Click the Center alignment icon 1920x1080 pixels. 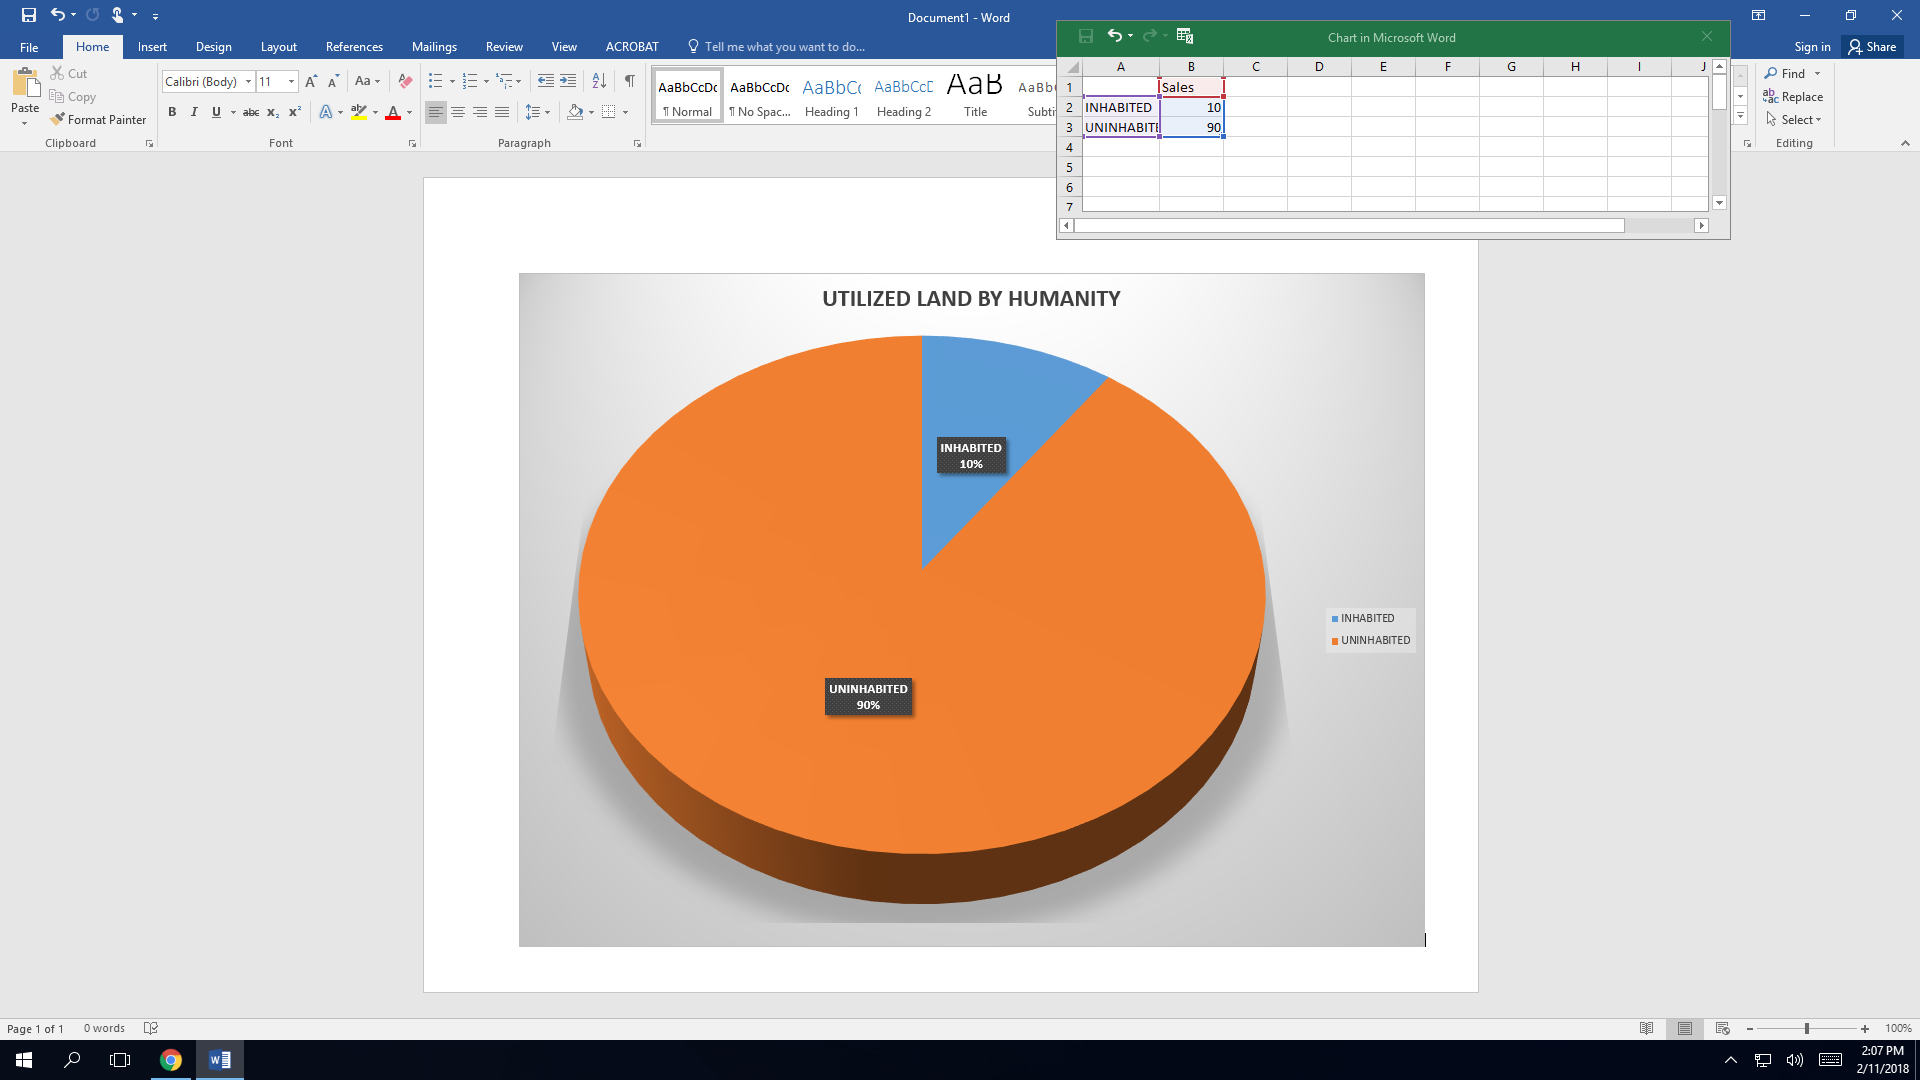458,112
